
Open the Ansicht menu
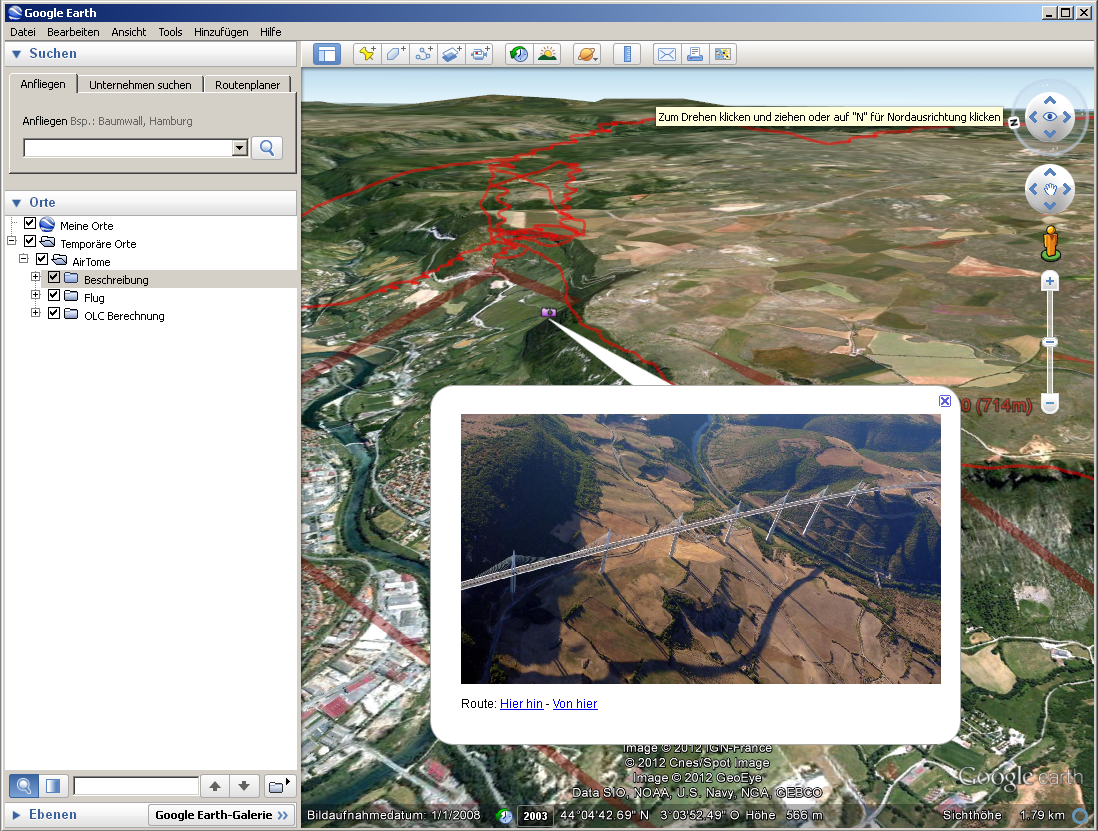click(129, 32)
